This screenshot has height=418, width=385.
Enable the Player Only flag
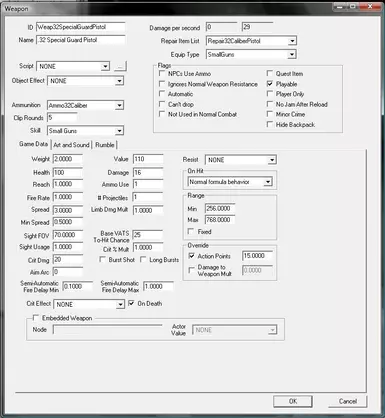[x=270, y=94]
